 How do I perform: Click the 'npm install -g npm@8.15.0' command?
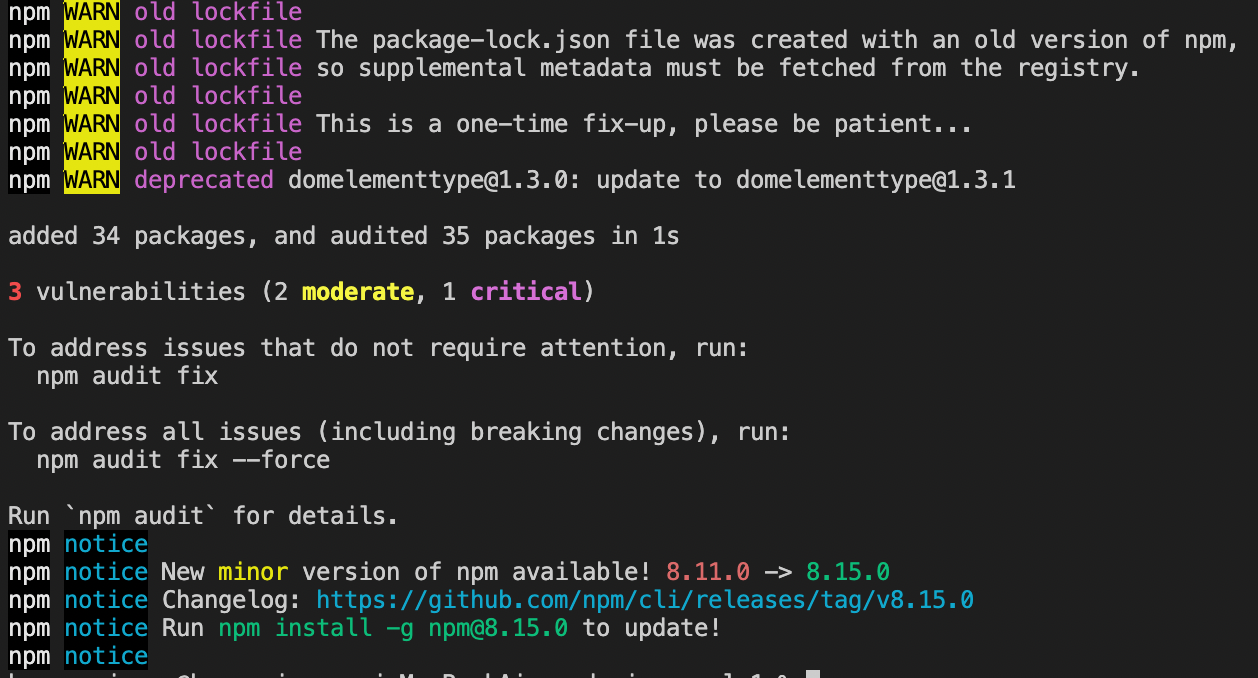coord(393,628)
